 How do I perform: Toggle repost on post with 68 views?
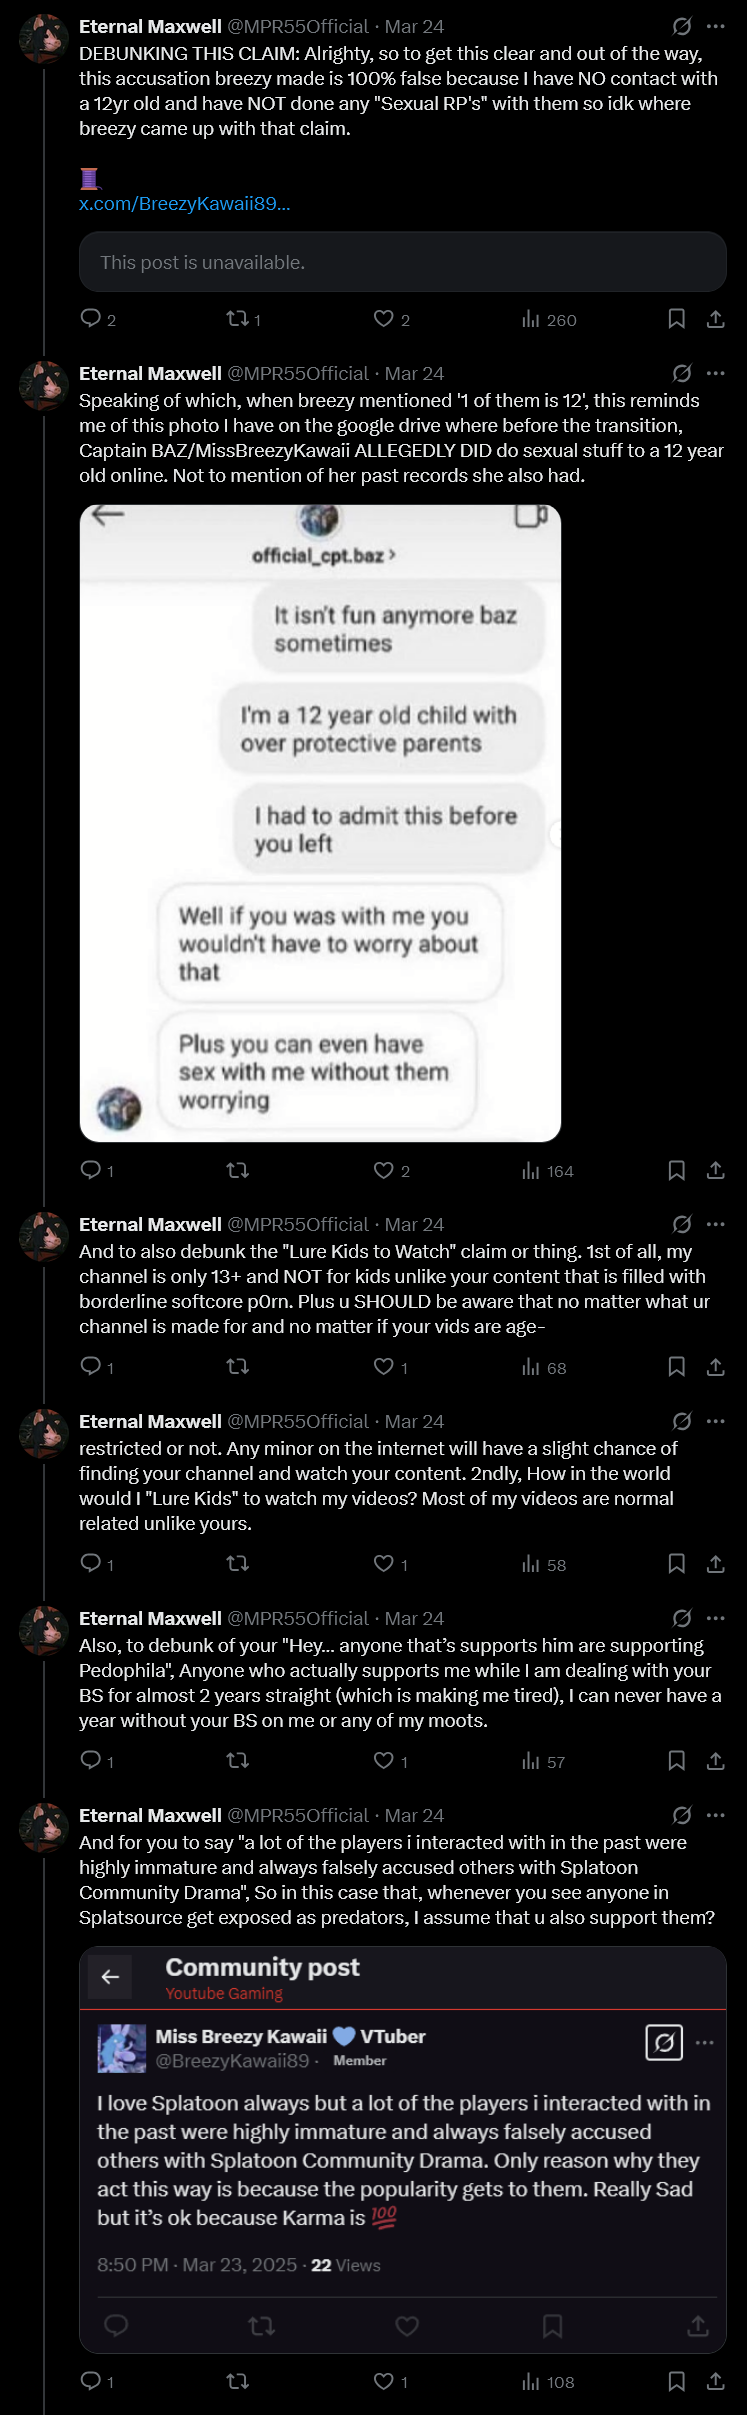tap(237, 1366)
